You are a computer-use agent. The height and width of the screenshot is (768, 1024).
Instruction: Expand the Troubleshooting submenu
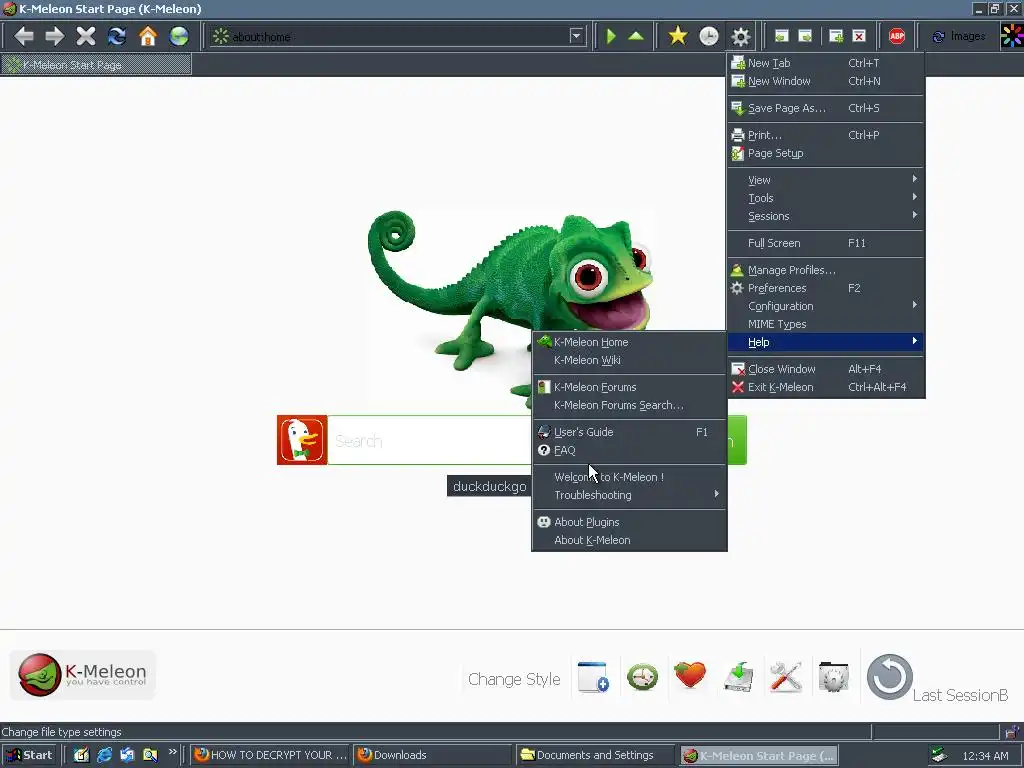pos(630,495)
